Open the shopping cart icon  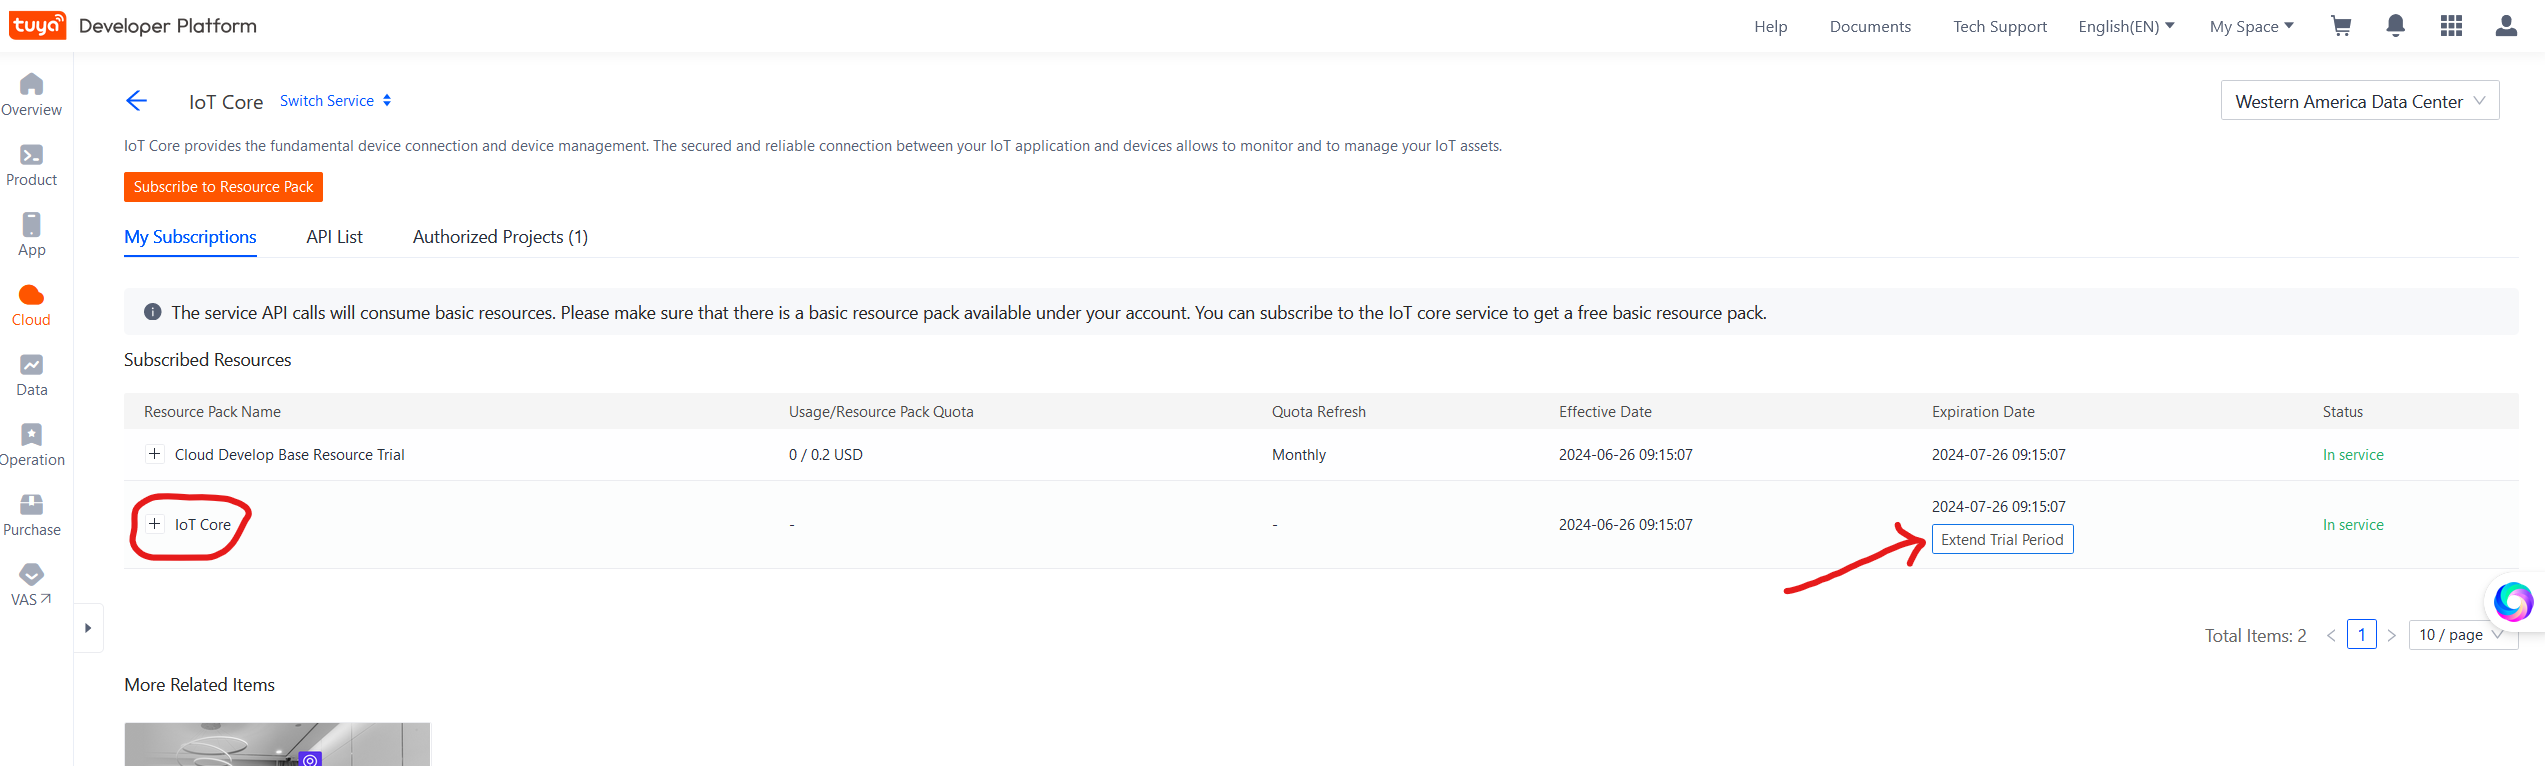(2340, 26)
